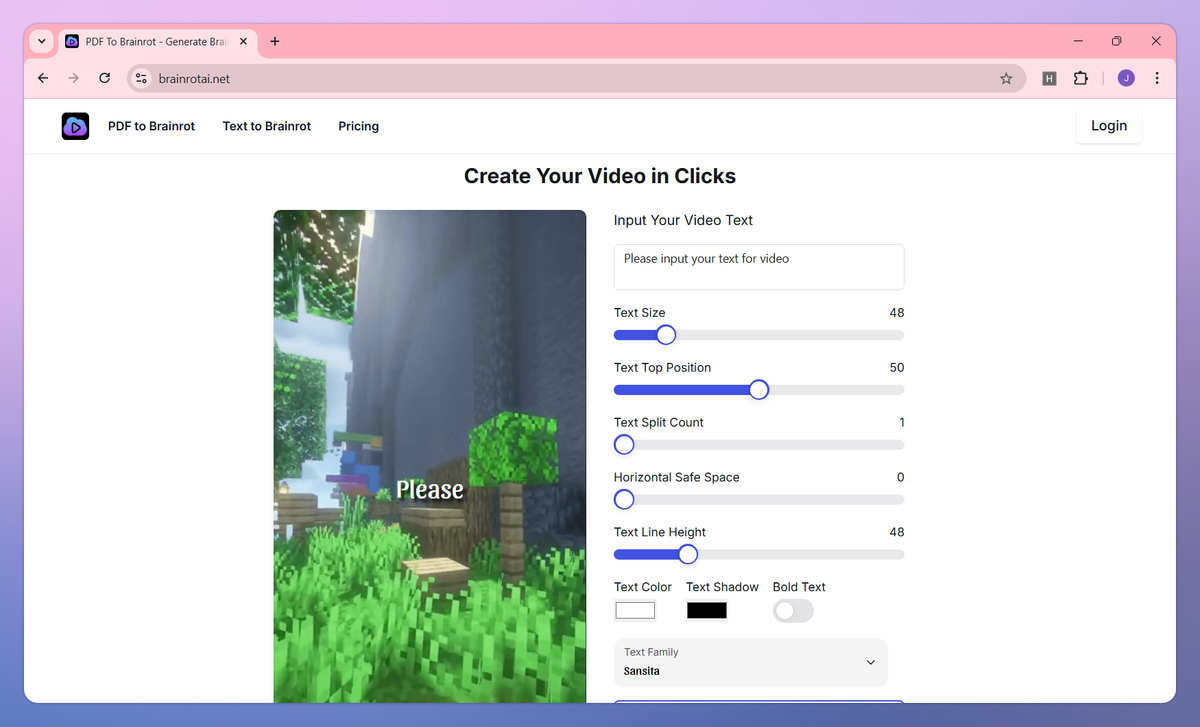This screenshot has height=727, width=1200.
Task: Open the tab search chevron
Action: [x=40, y=41]
